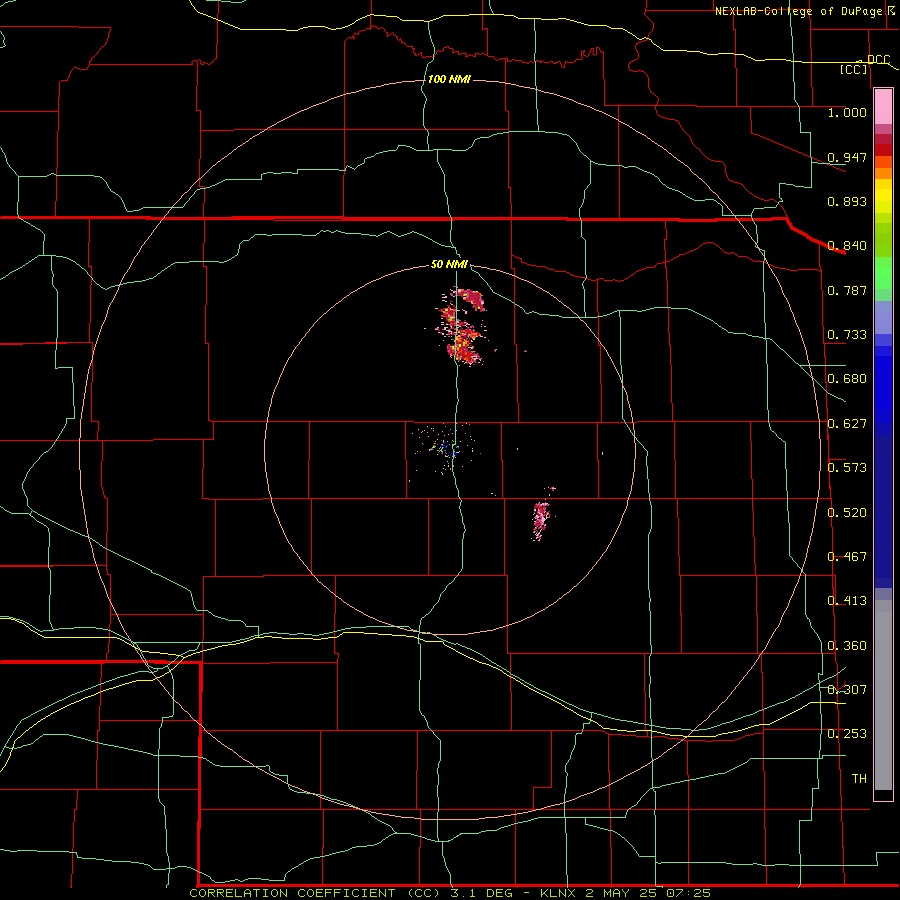
Task: Select the periwinkle segment of color bar
Action: pyautogui.click(x=883, y=317)
